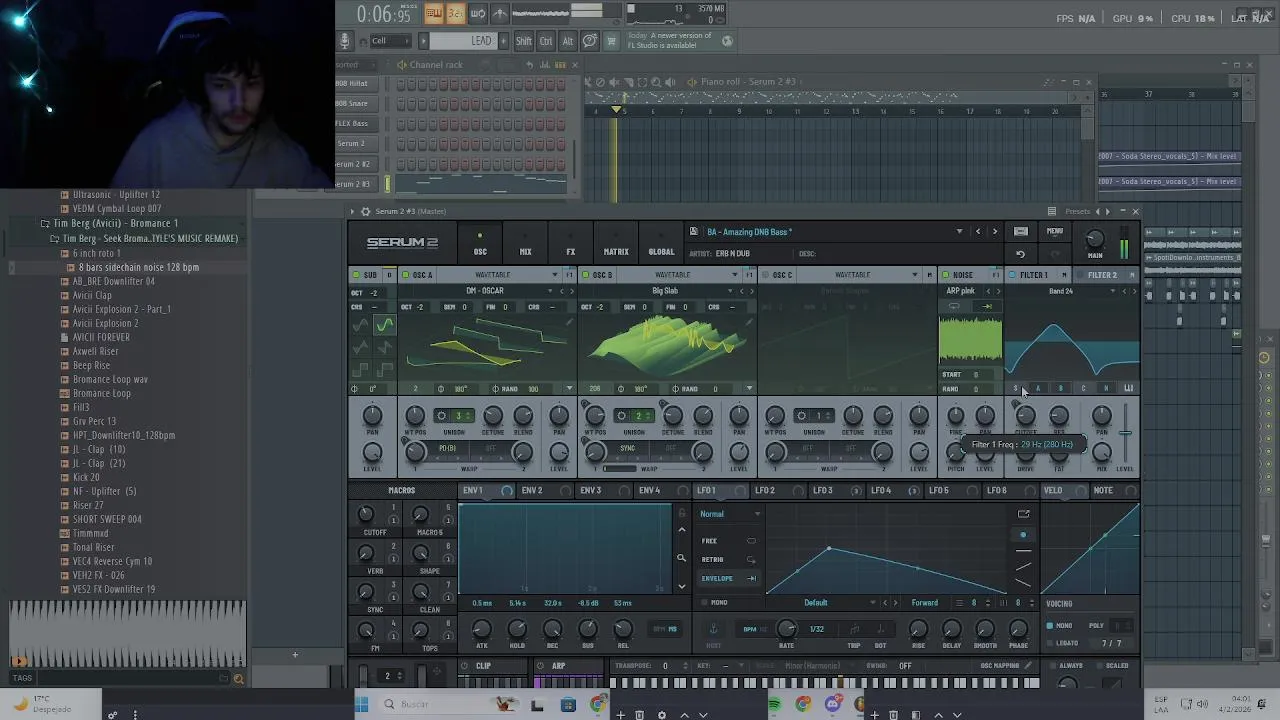Click the envelope zoom magnifier icon
1280x720 pixels.
click(681, 559)
